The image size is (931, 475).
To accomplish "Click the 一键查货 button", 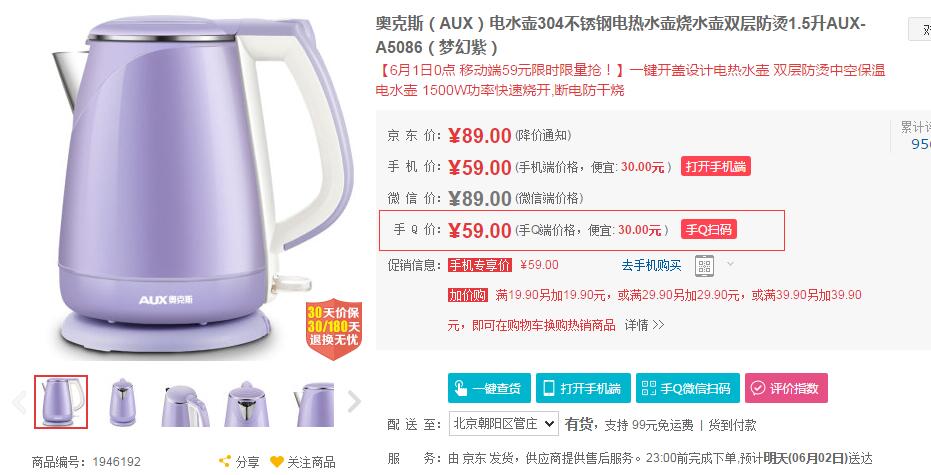I will 489,388.
